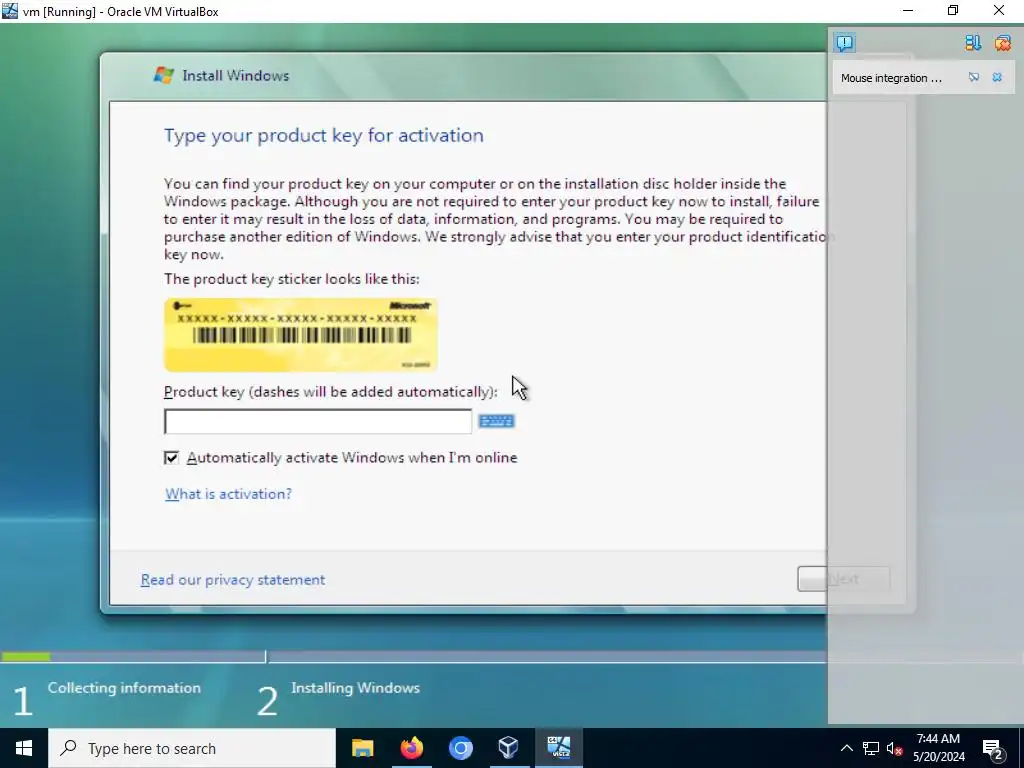Image resolution: width=1024 pixels, height=768 pixels.
Task: Open the Chromium browser taskbar icon
Action: click(460, 748)
